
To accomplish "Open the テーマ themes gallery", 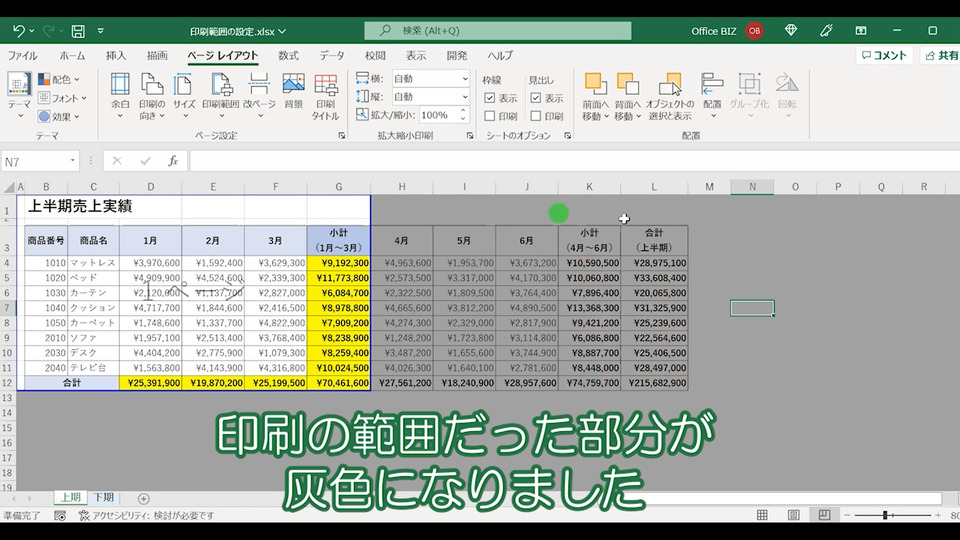I will click(19, 95).
